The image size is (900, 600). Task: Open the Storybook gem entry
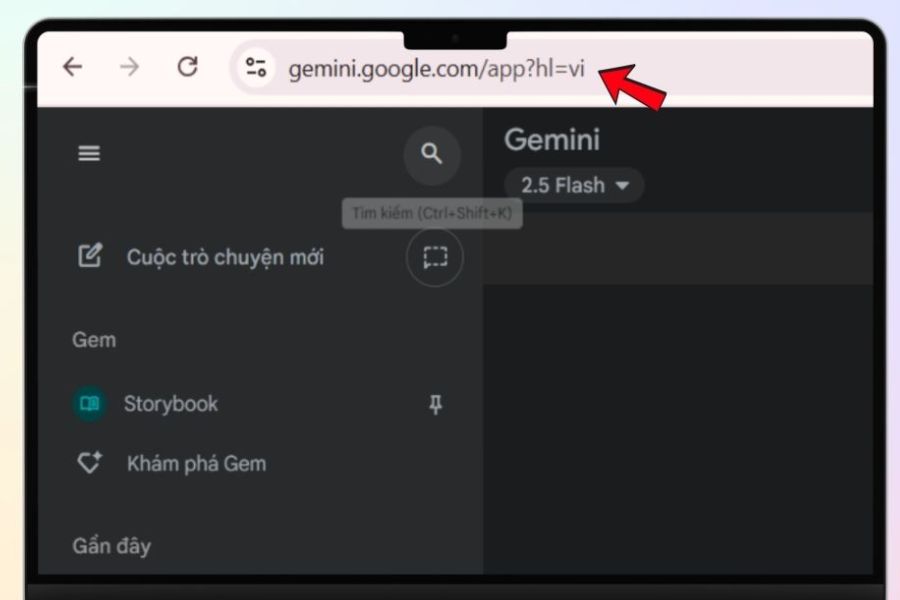(171, 404)
